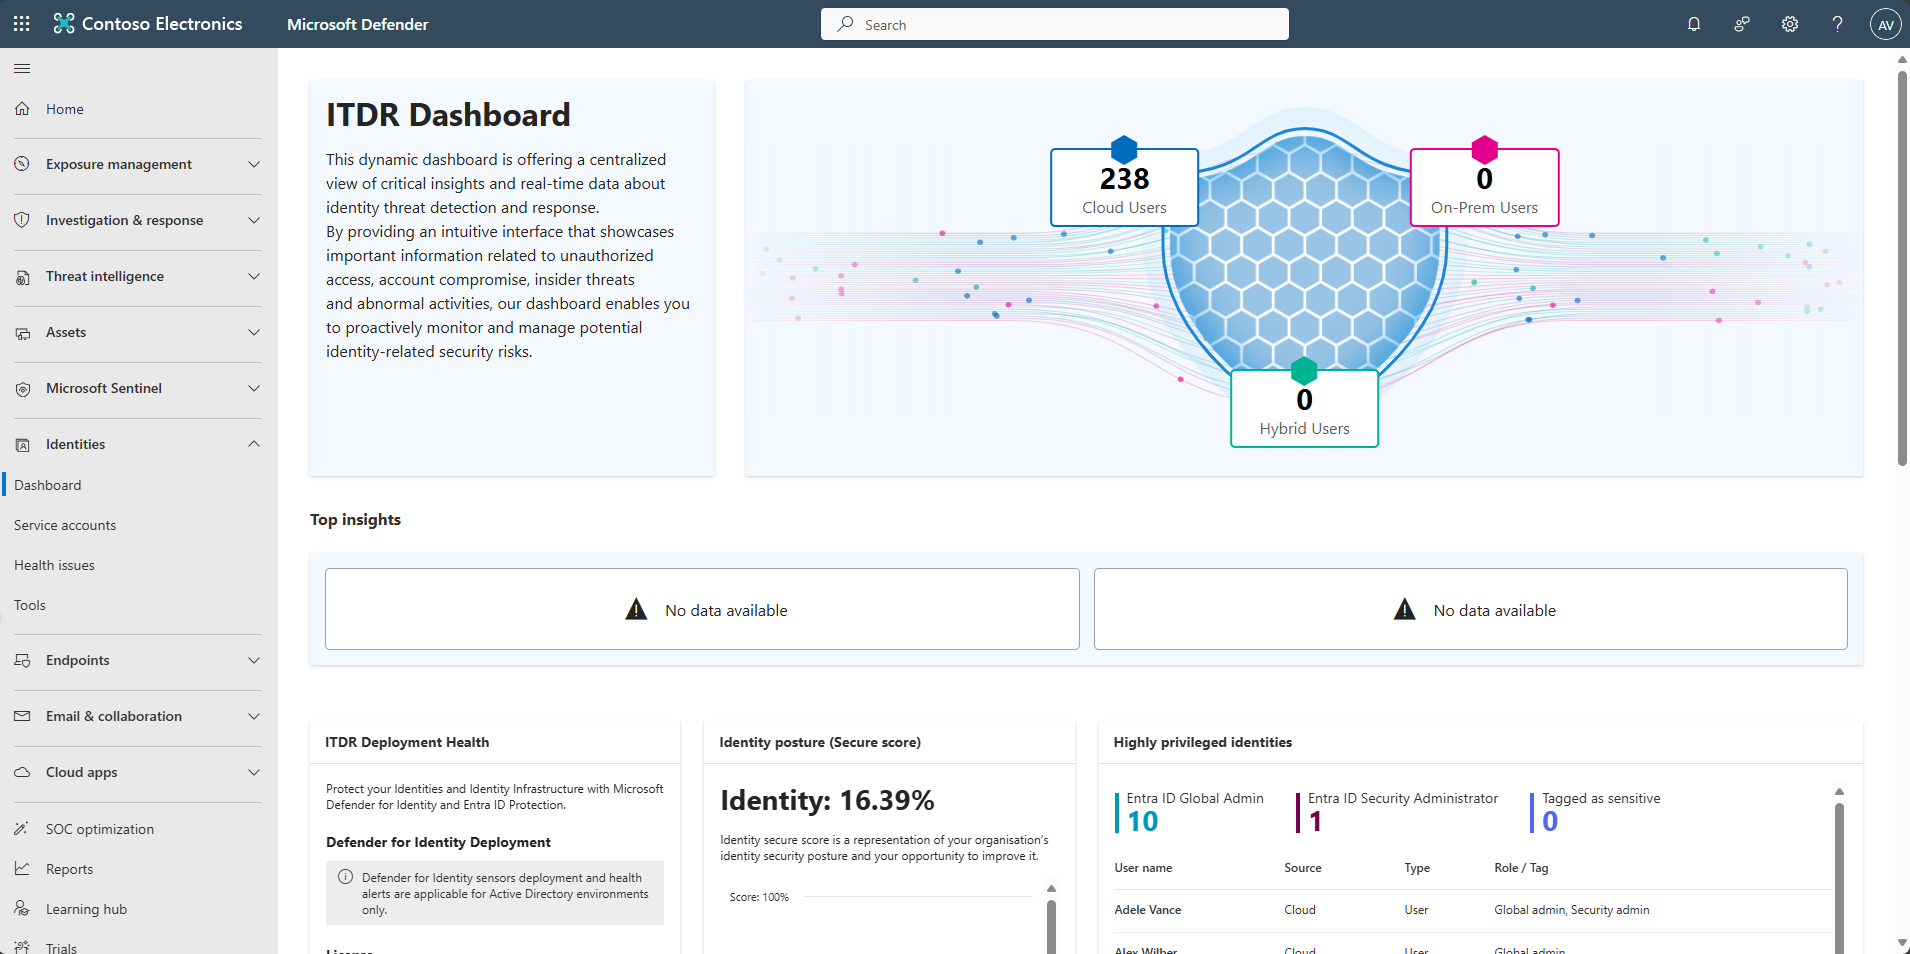Click the Microsoft Sentinel icon

(22, 389)
